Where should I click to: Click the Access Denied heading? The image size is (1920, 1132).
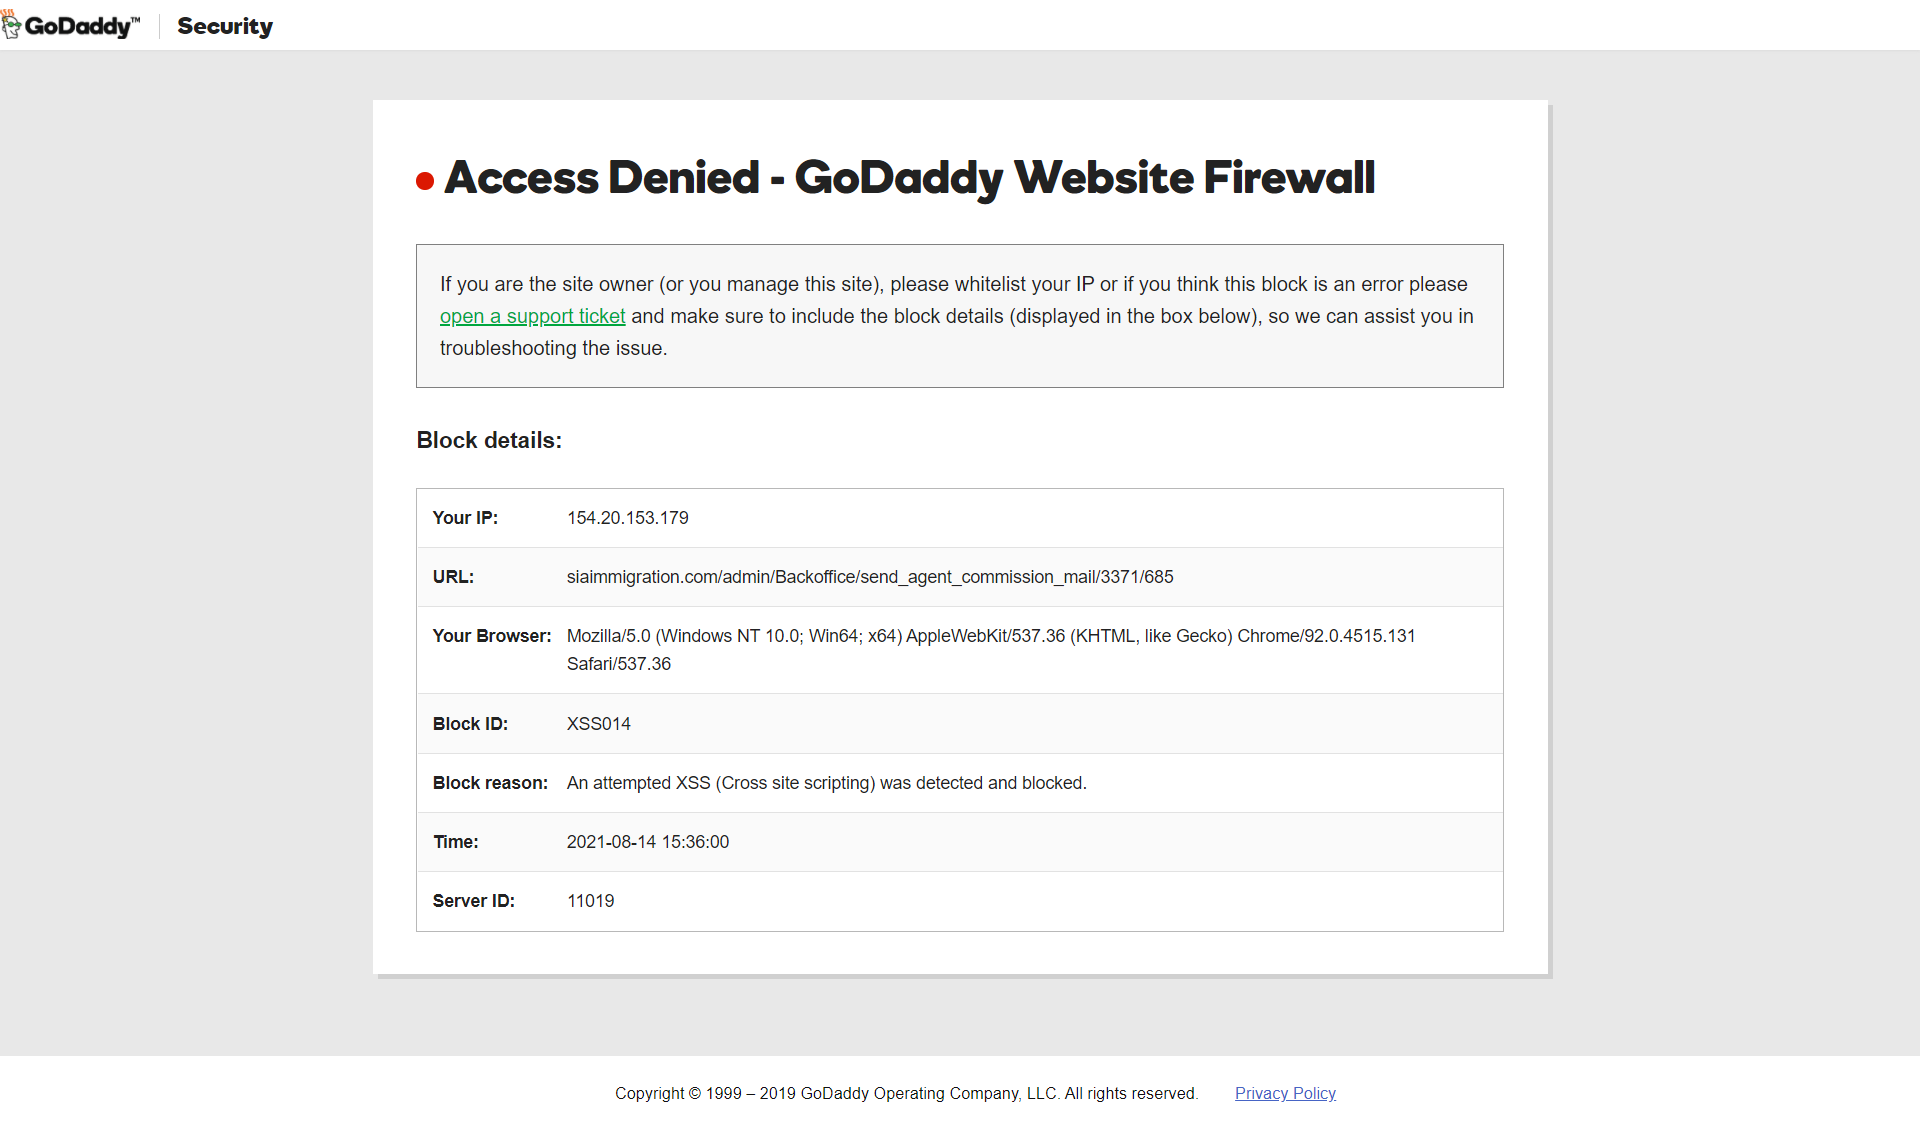(x=910, y=178)
